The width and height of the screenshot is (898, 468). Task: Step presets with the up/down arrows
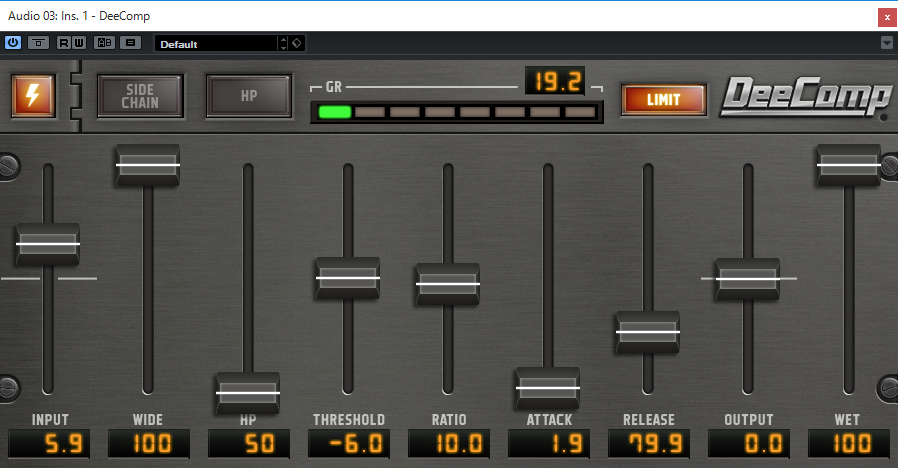283,44
